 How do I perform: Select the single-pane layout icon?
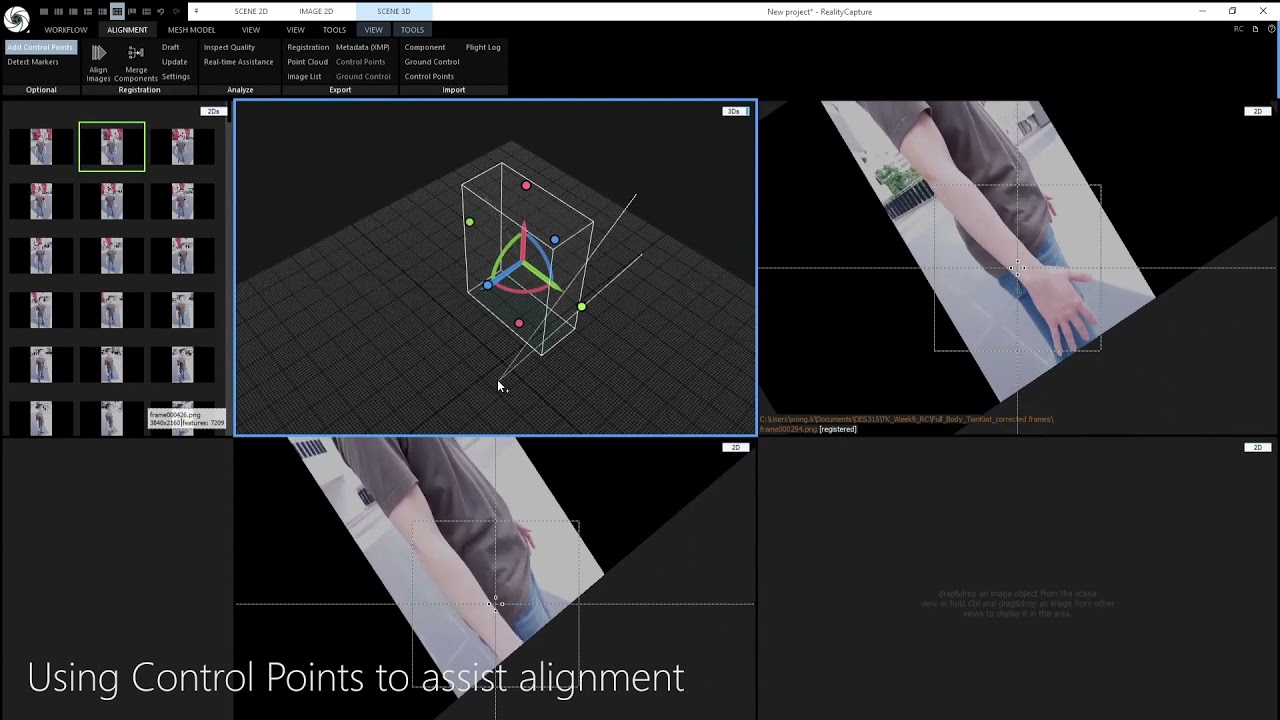44,11
